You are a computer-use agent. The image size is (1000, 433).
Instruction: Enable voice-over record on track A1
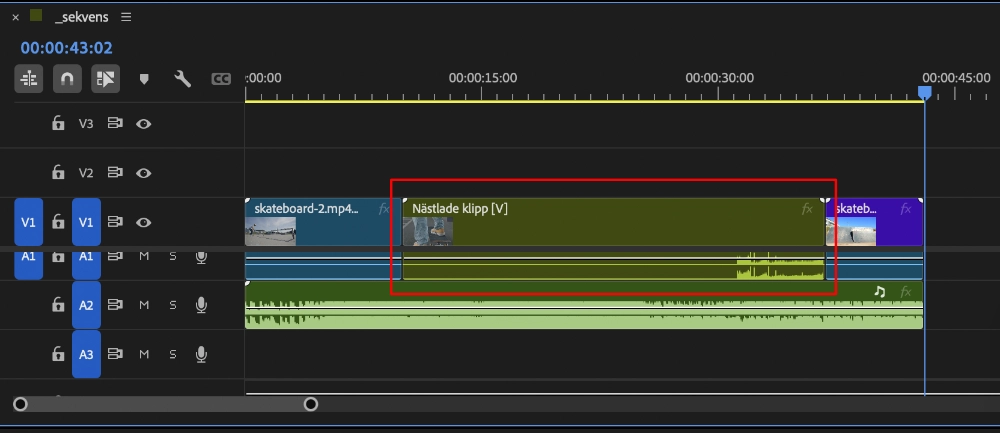click(x=202, y=257)
